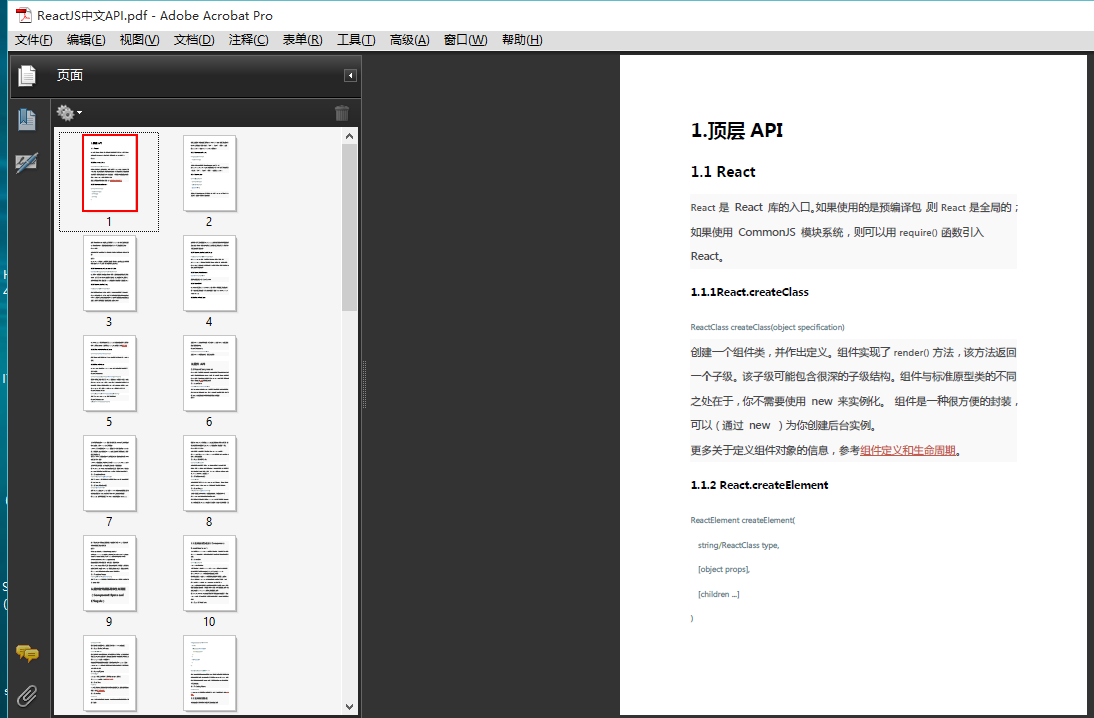Select page 1 thumbnail
This screenshot has height=718, width=1094.
tap(110, 173)
